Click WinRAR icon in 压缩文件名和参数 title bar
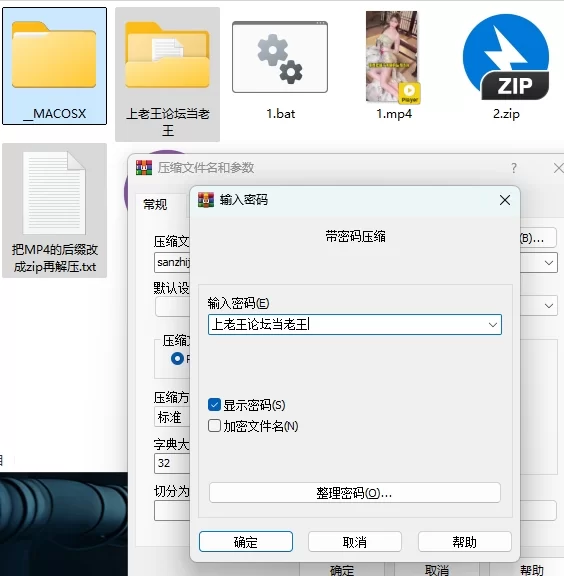 point(144,168)
